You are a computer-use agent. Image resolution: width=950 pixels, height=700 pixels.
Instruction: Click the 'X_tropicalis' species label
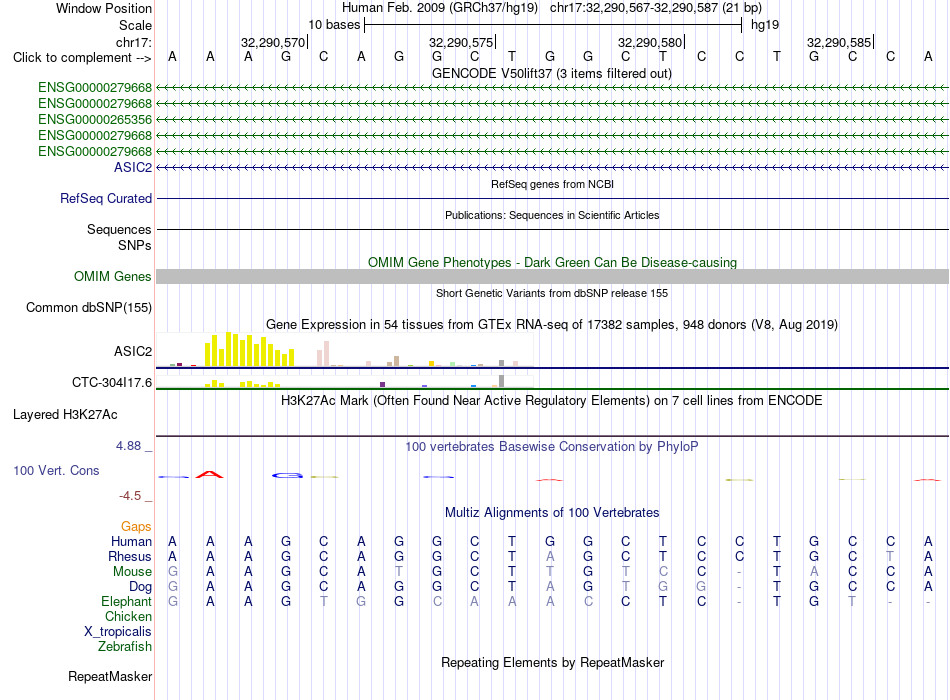pos(118,632)
